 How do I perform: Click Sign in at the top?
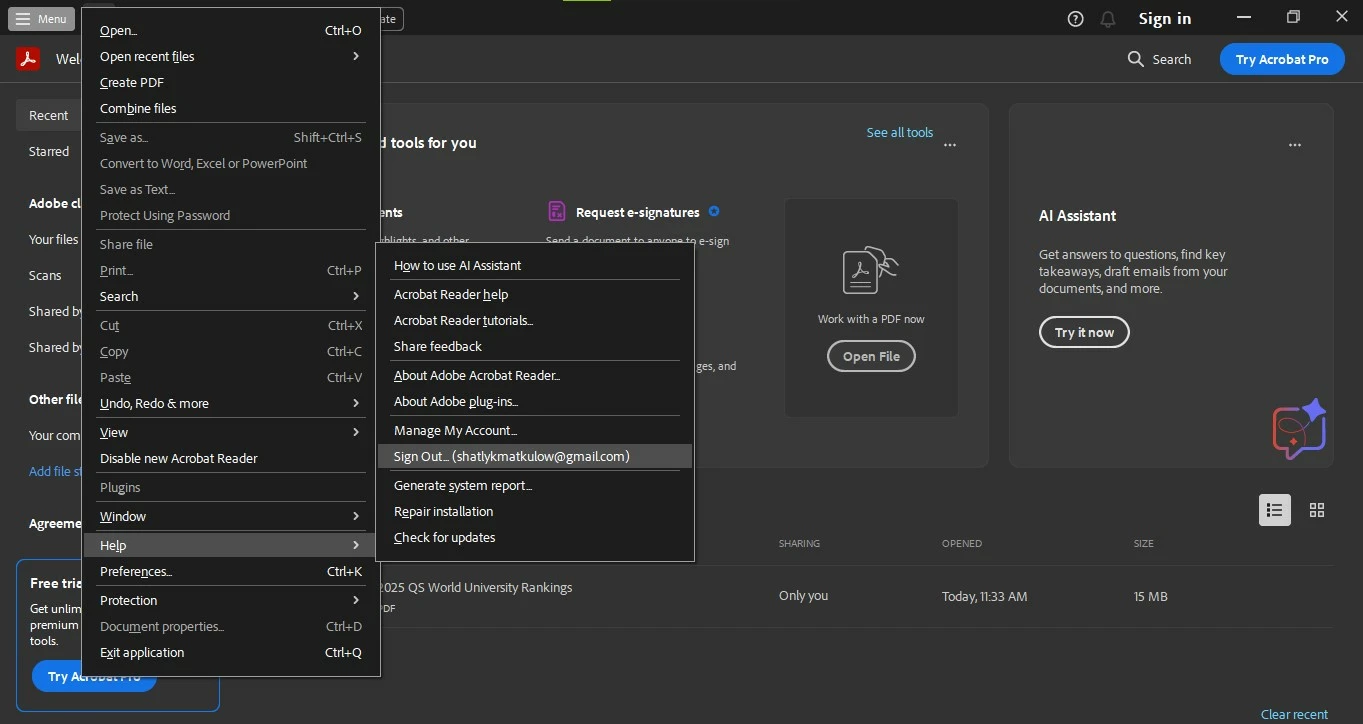(1165, 18)
